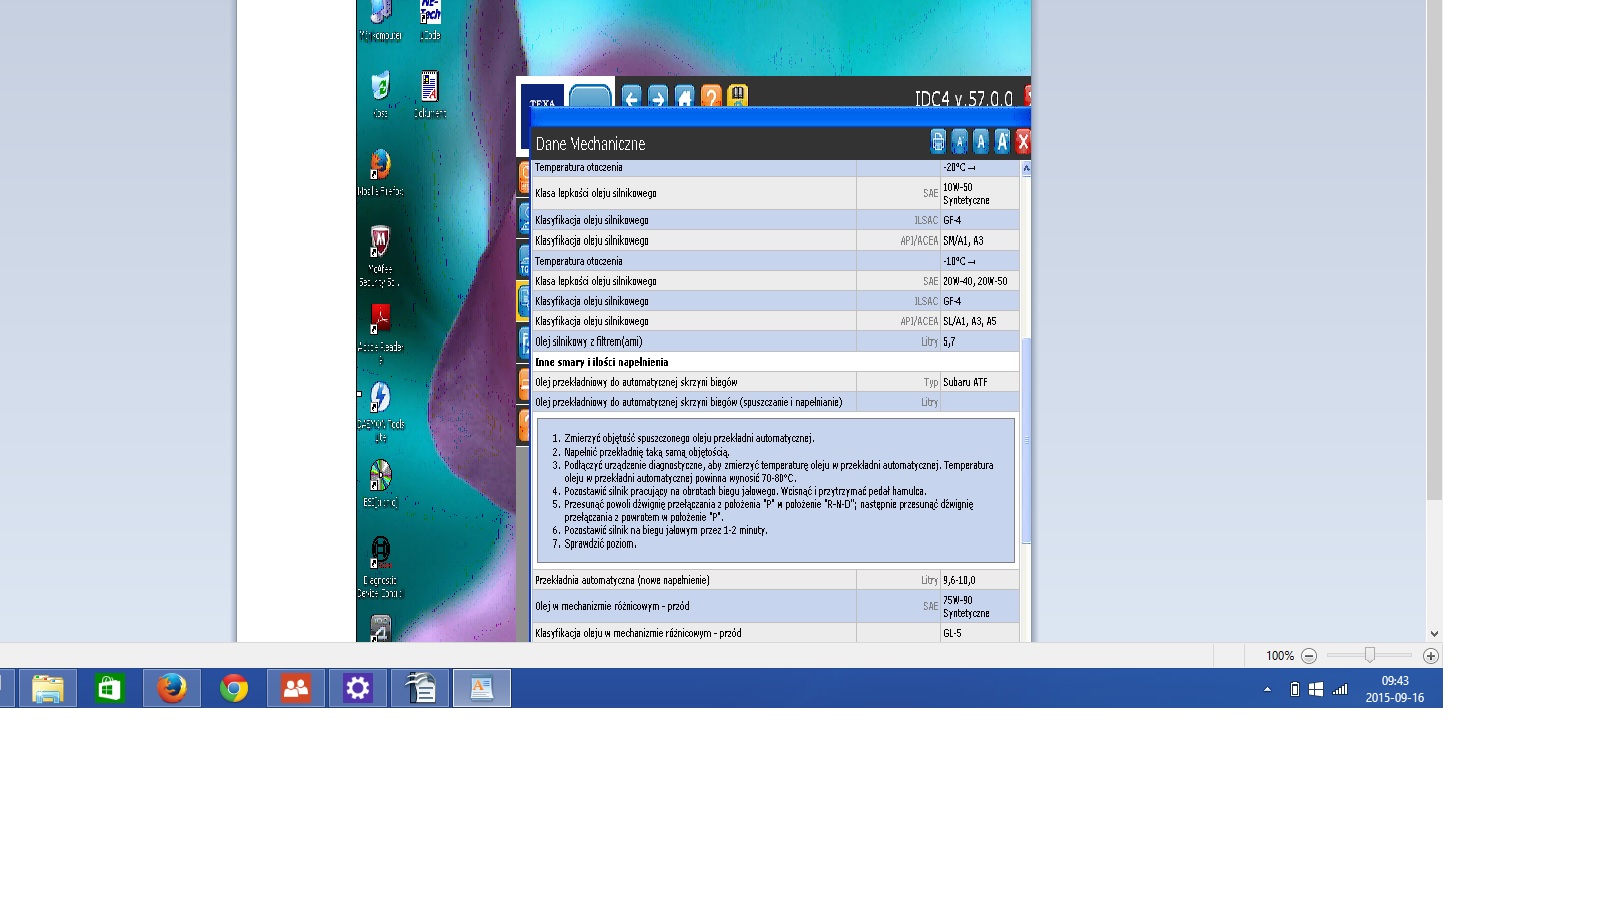This screenshot has width=1600, height=900.
Task: Select the smallest font size A icon
Action: pyautogui.click(x=959, y=142)
